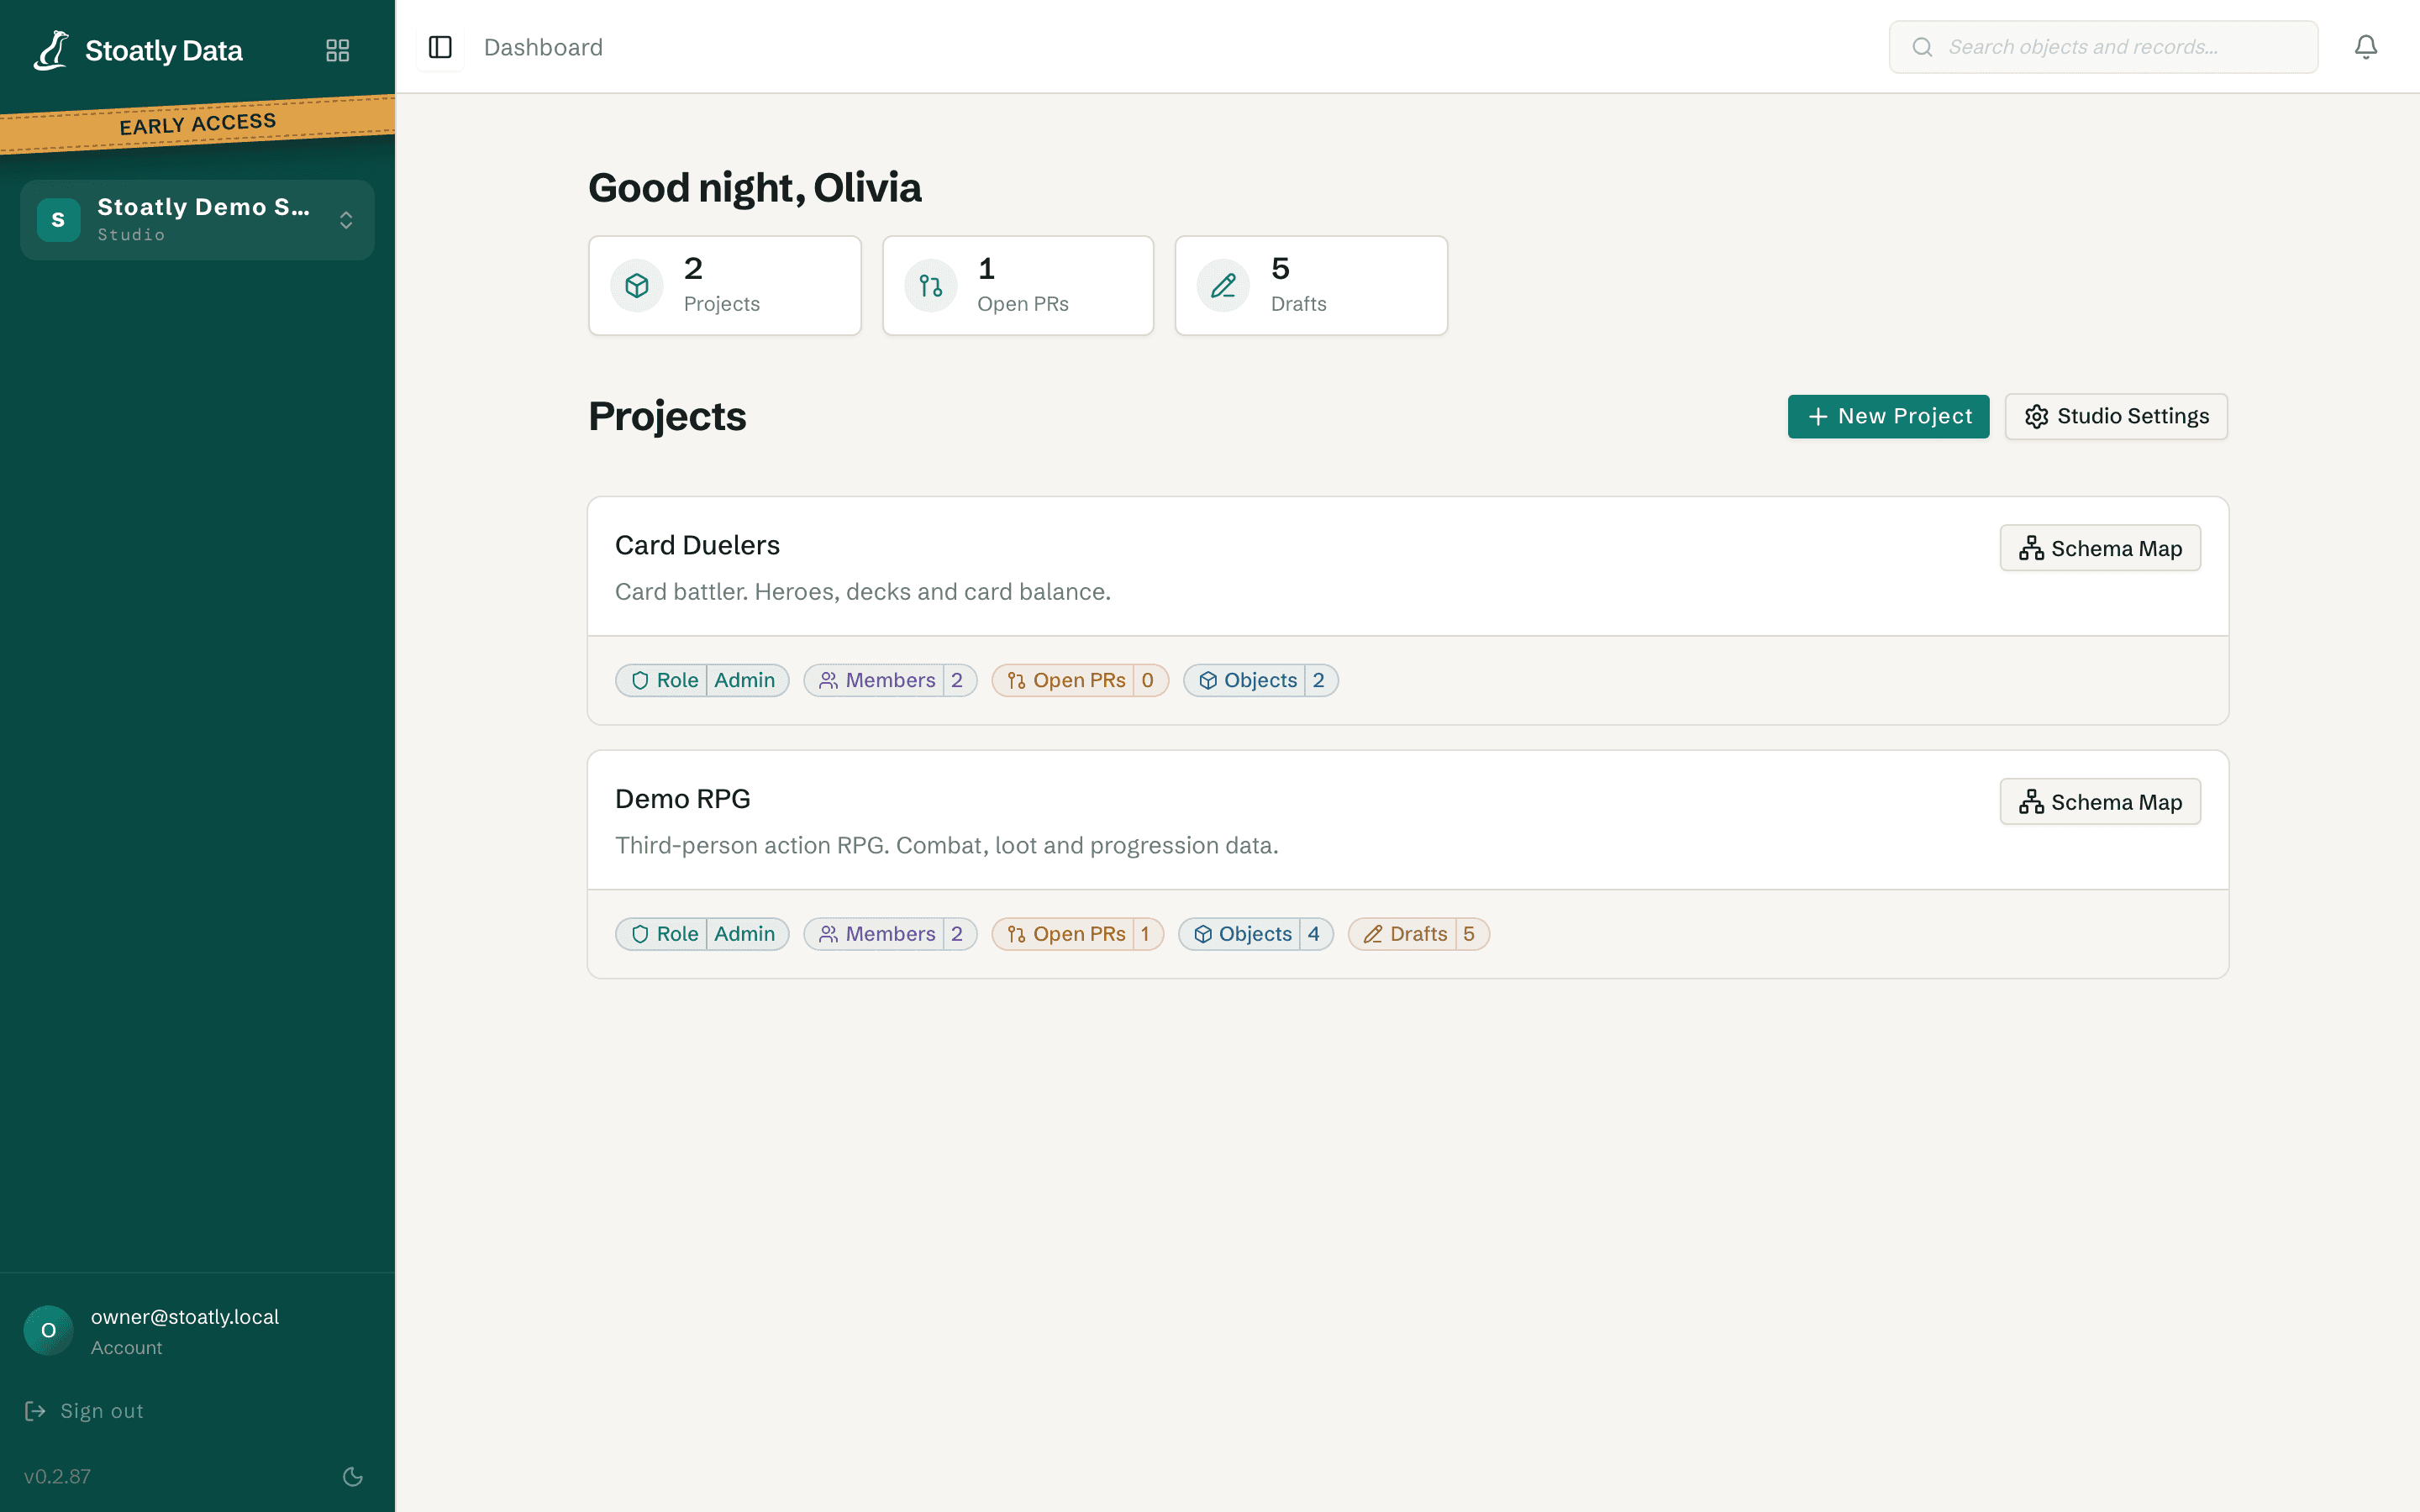This screenshot has height=1512, width=2420.
Task: Click the search magnifier icon
Action: 1922,47
